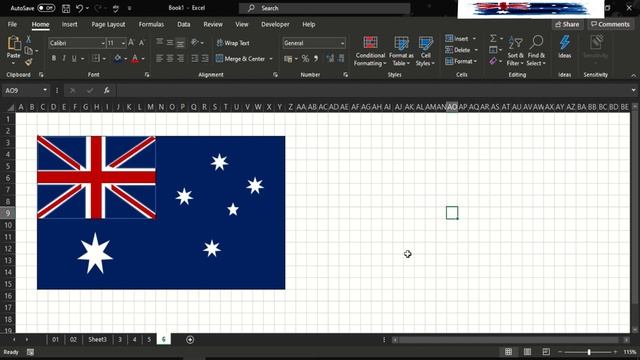
Task: Switch to Normal view icon
Action: click(x=509, y=351)
